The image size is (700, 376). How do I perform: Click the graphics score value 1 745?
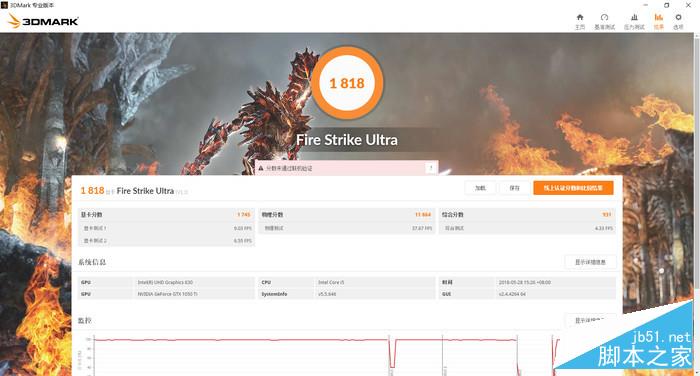click(x=244, y=215)
